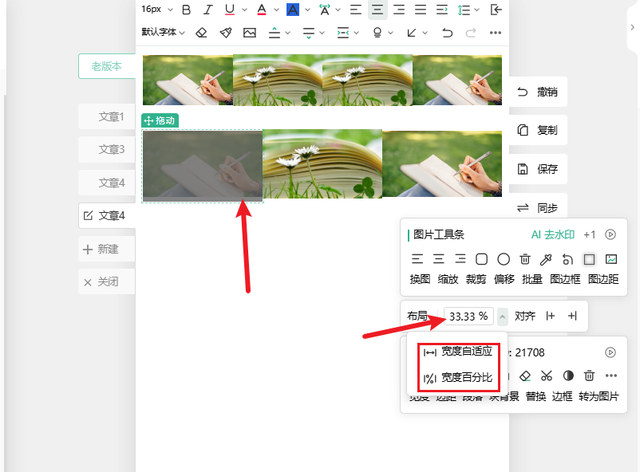Click 复制 copy side button
Image resolution: width=640 pixels, height=472 pixels.
538,130
